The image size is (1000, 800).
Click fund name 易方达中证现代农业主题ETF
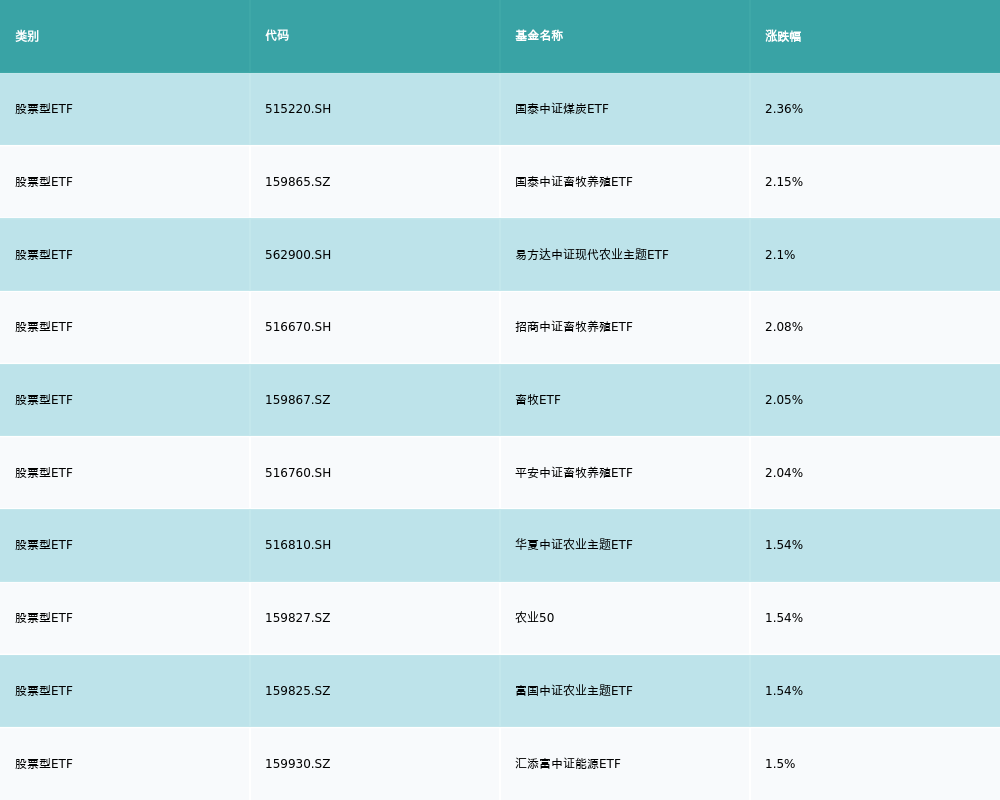[592, 255]
